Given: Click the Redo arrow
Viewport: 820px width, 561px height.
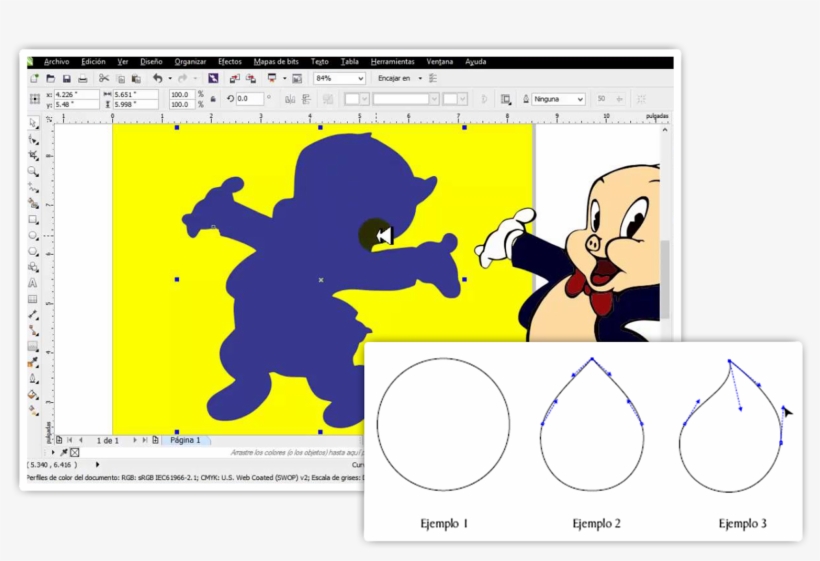Looking at the screenshot, I should pos(183,78).
